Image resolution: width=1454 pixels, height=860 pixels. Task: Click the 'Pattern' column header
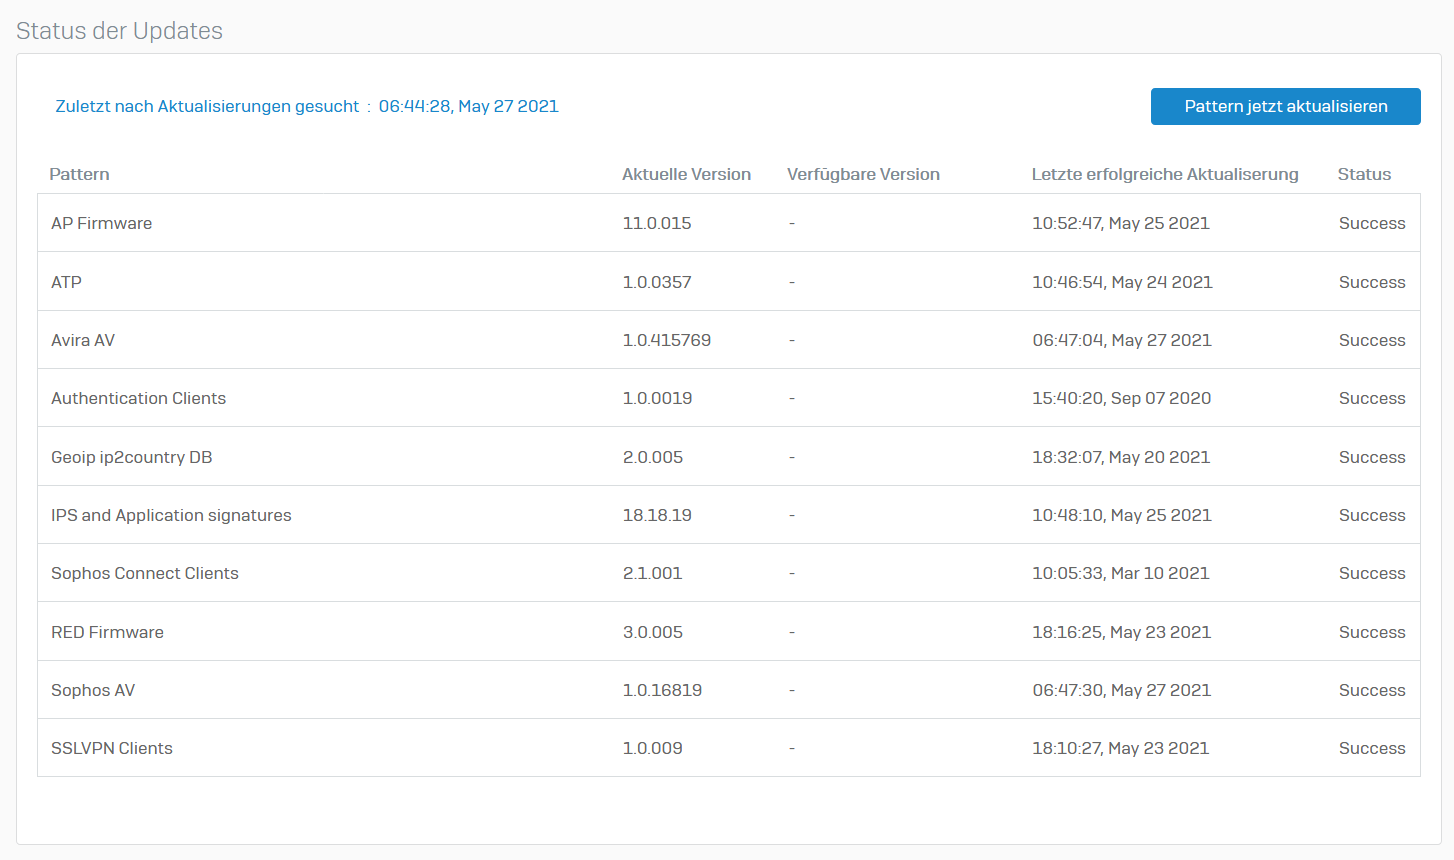pos(79,174)
